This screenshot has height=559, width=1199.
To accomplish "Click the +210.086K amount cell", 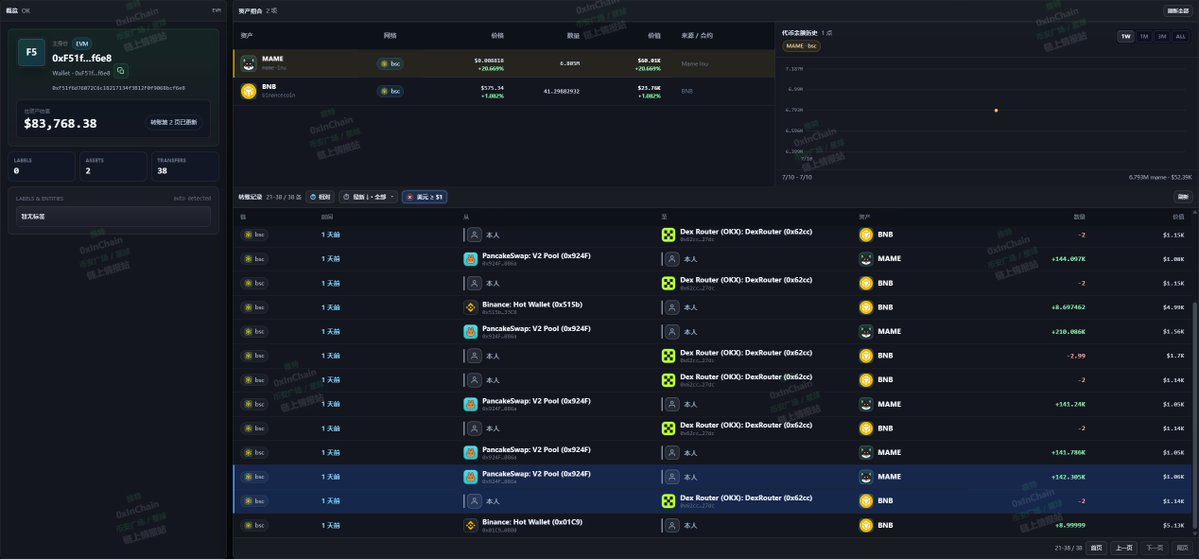I will (x=1067, y=331).
